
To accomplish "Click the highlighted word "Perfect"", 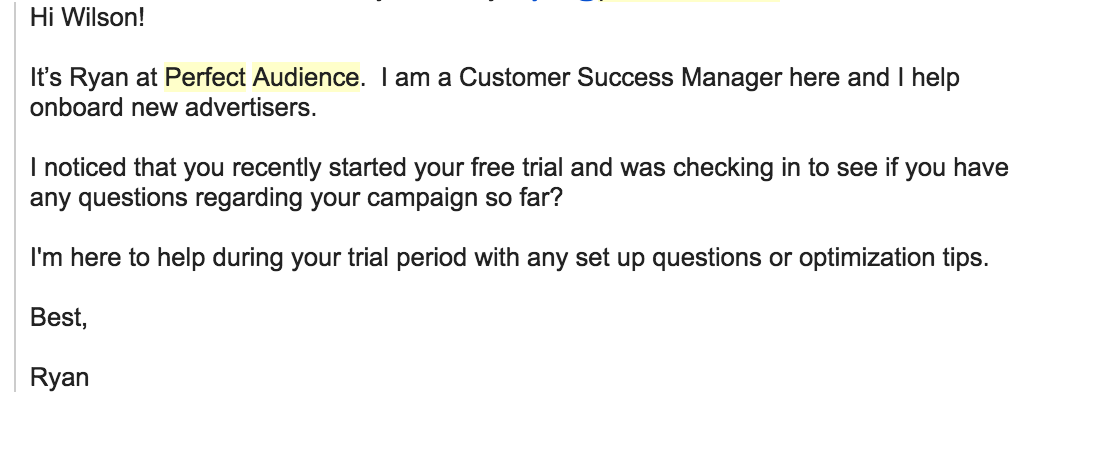I will pos(205,77).
